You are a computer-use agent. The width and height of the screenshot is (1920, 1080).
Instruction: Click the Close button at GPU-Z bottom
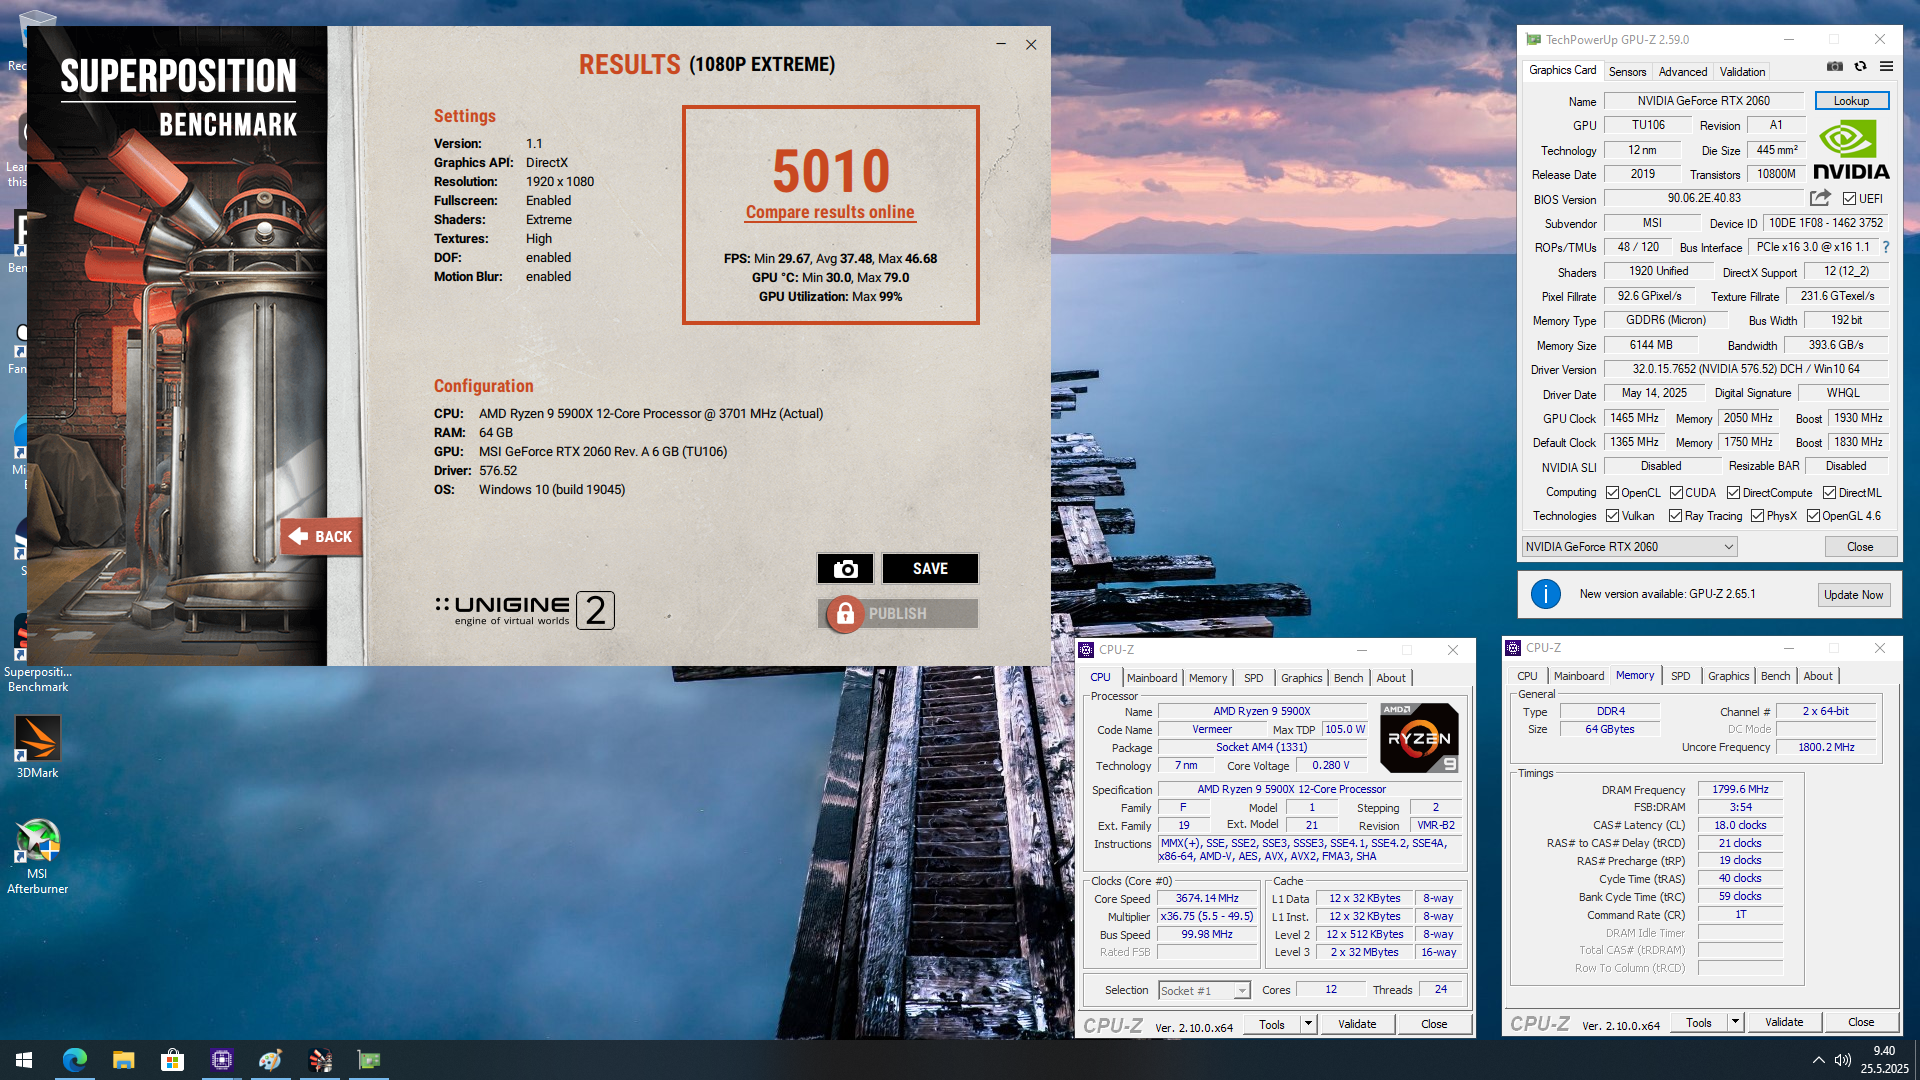pos(1860,547)
